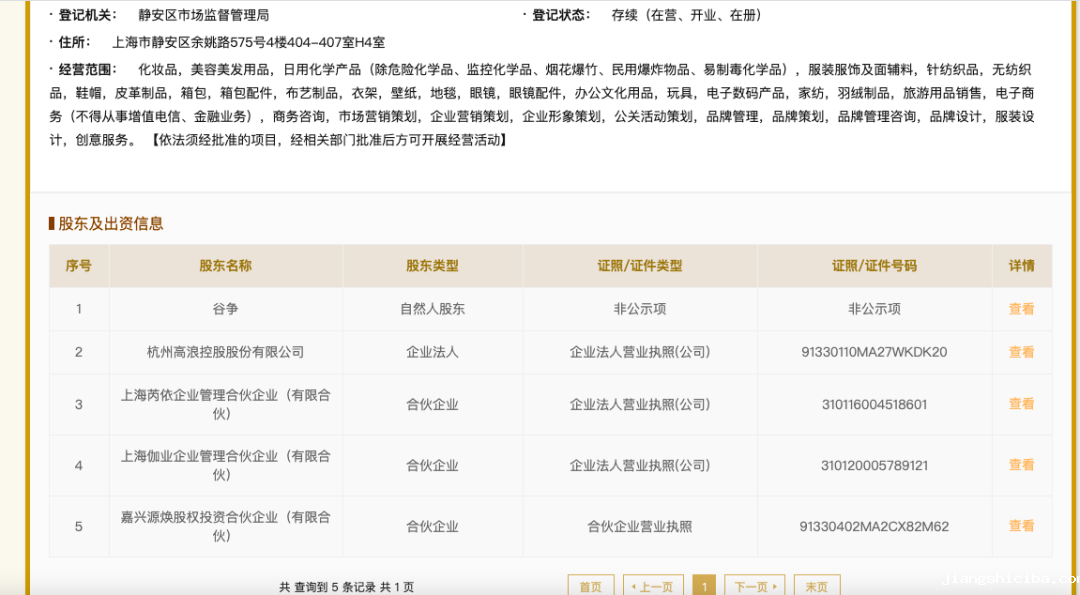Image resolution: width=1080 pixels, height=595 pixels.
Task: Click the 证照/证件类型 column header
Action: (640, 266)
